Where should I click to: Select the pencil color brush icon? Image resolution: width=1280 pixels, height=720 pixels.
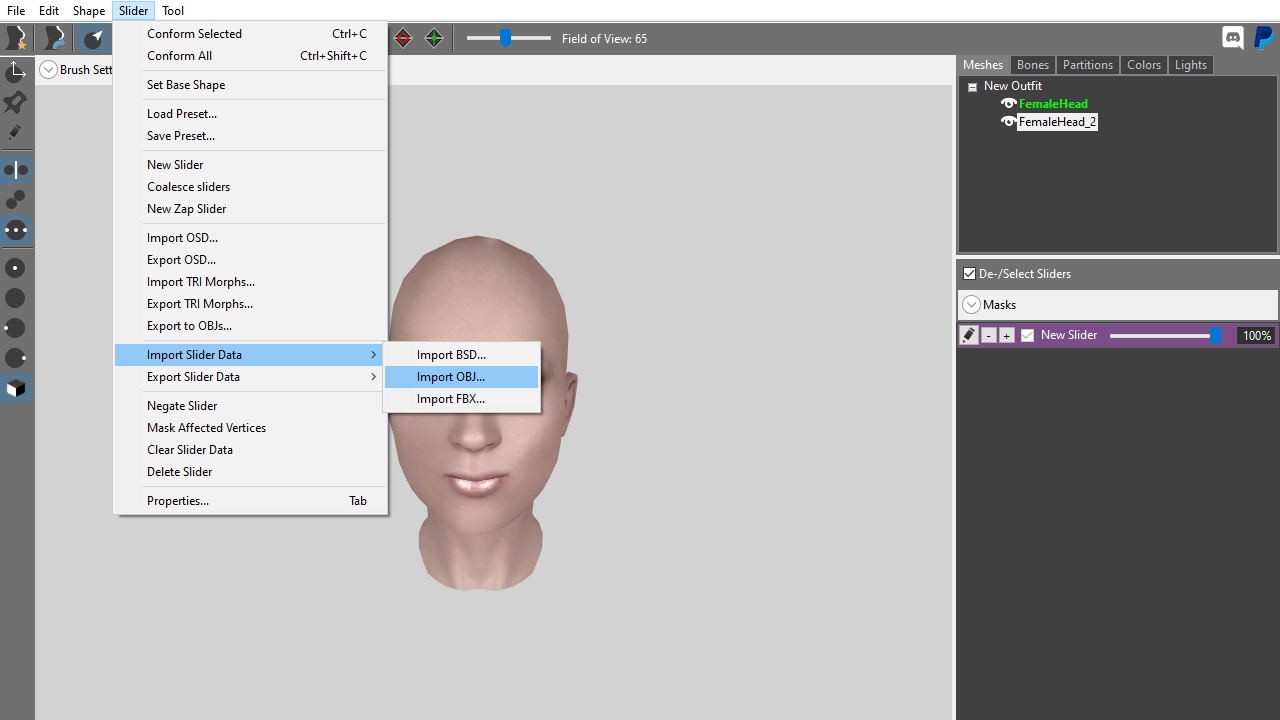16,133
